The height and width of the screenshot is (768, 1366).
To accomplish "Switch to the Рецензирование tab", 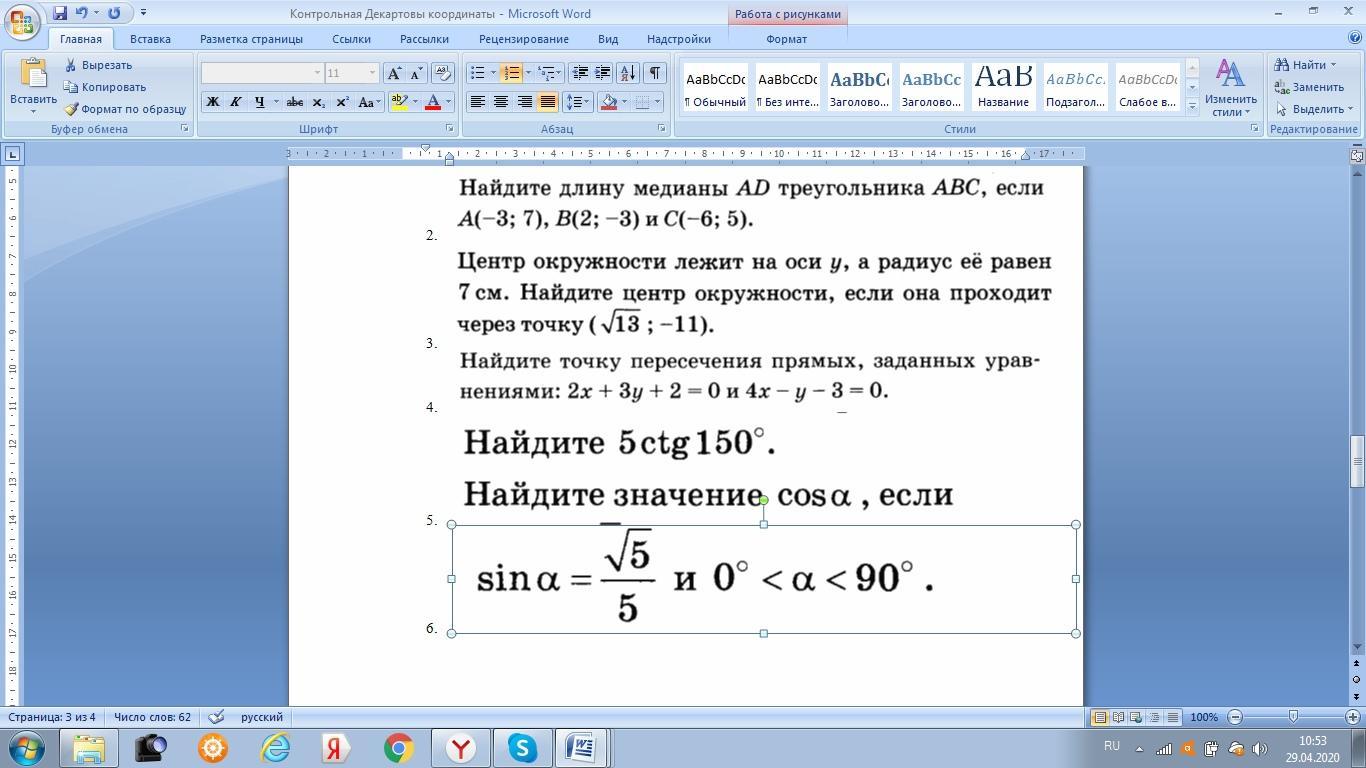I will point(523,39).
